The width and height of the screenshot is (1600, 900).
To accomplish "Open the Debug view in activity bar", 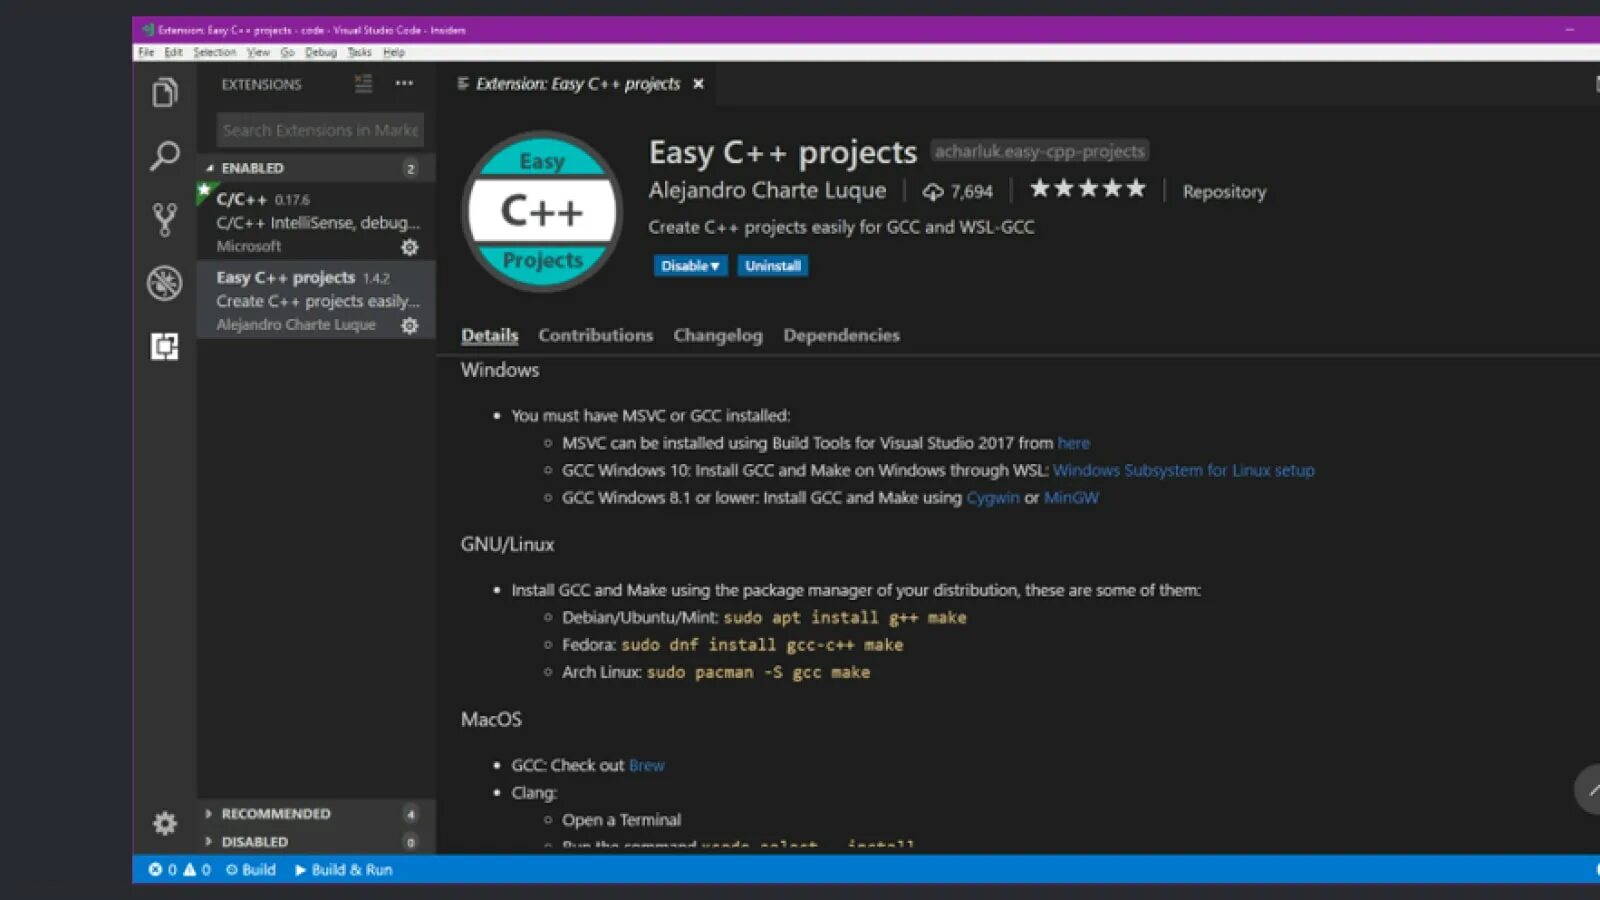I will click(165, 283).
